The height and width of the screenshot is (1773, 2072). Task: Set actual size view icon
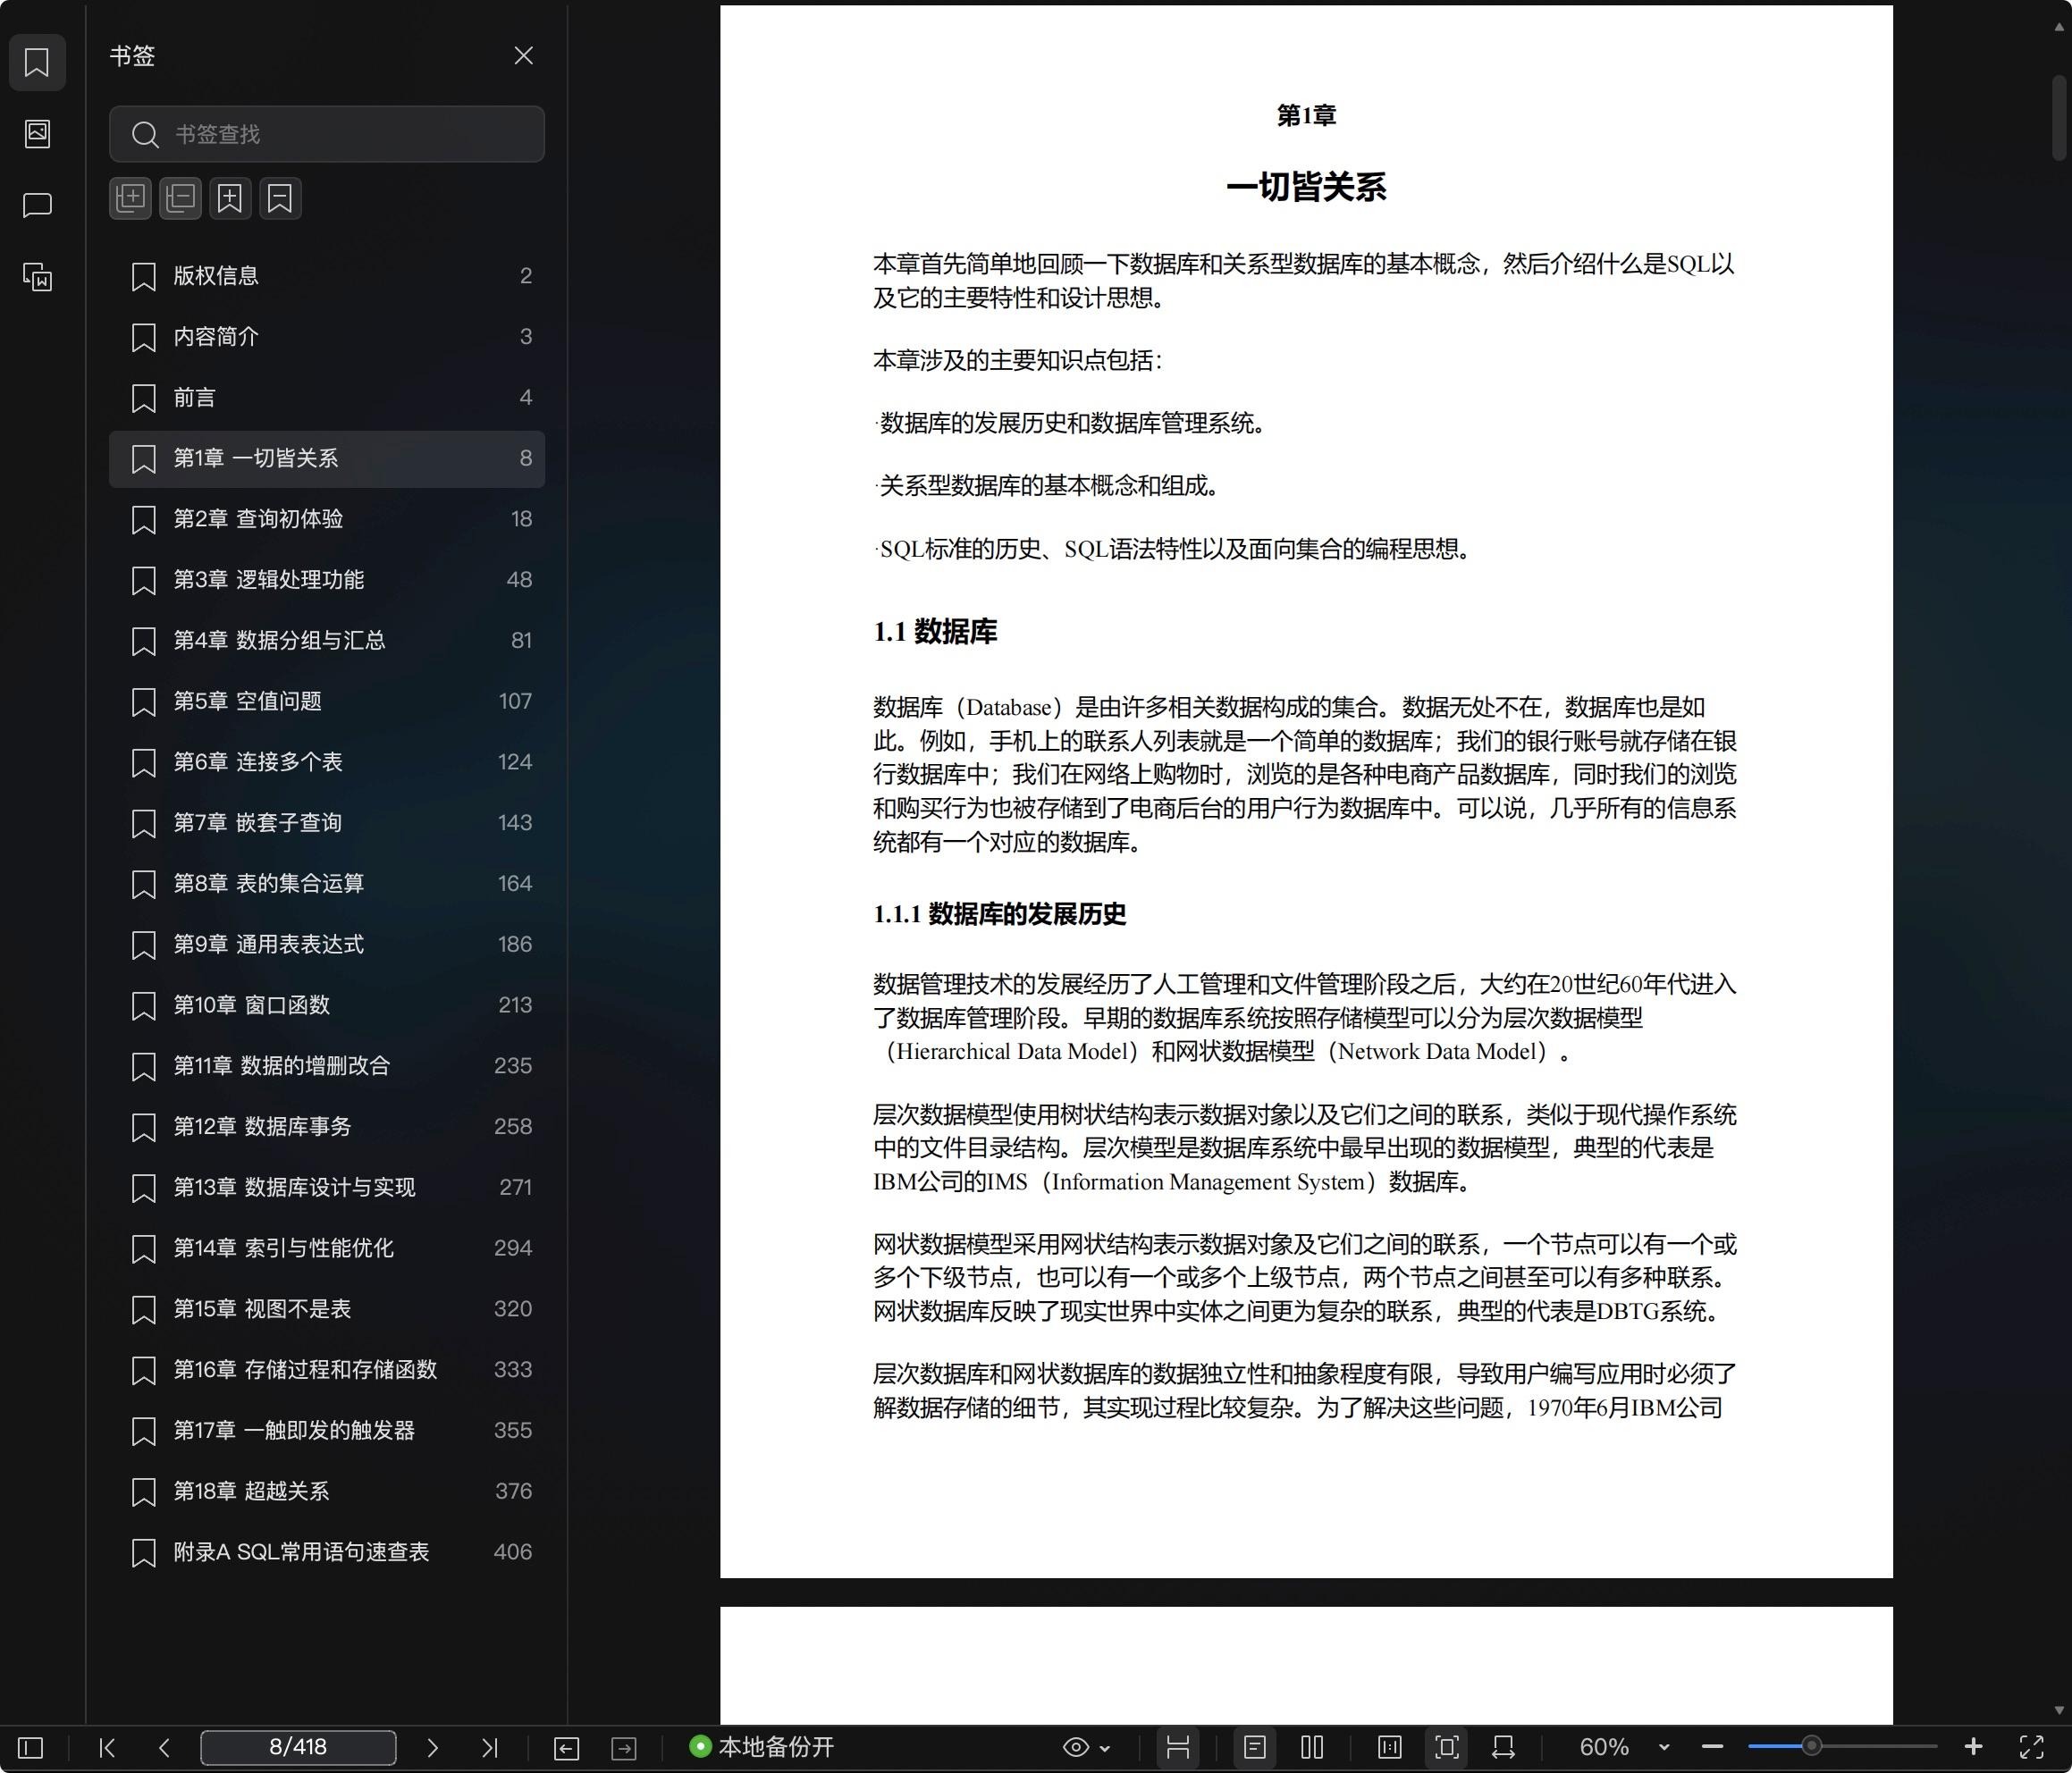click(x=1389, y=1747)
